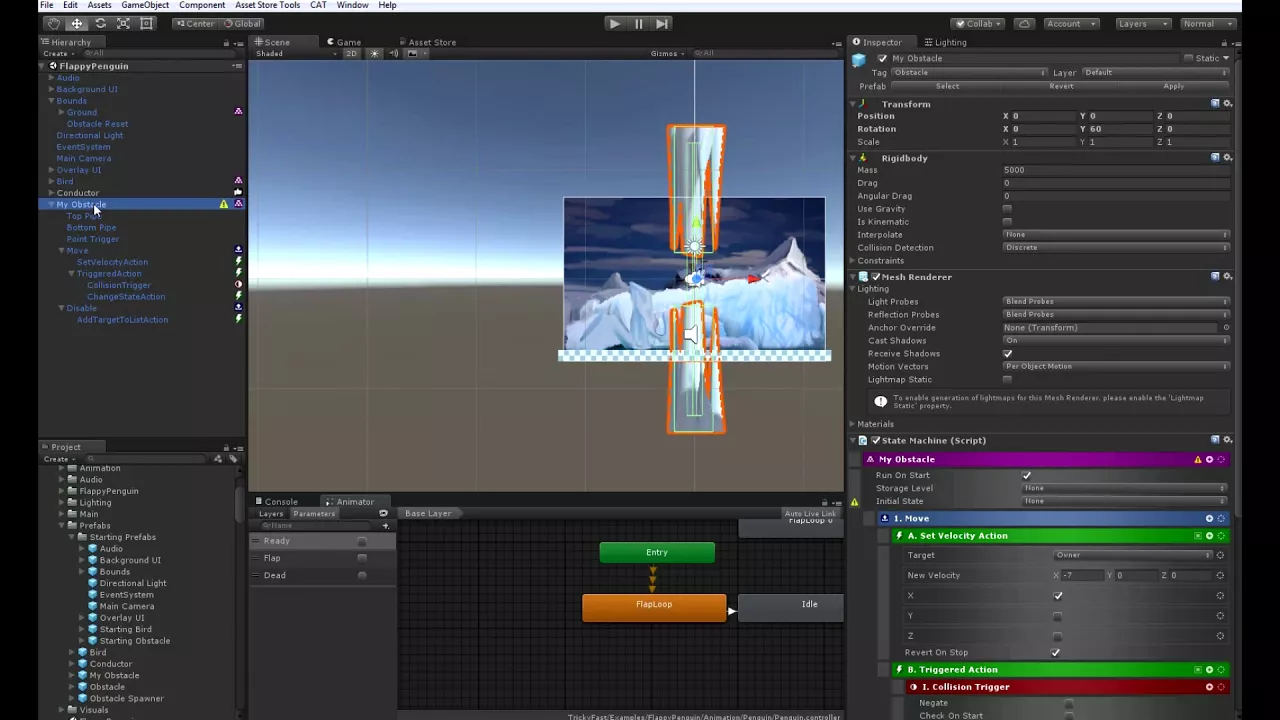Open State Machine script gear settings
The height and width of the screenshot is (720, 1280).
click(1228, 440)
